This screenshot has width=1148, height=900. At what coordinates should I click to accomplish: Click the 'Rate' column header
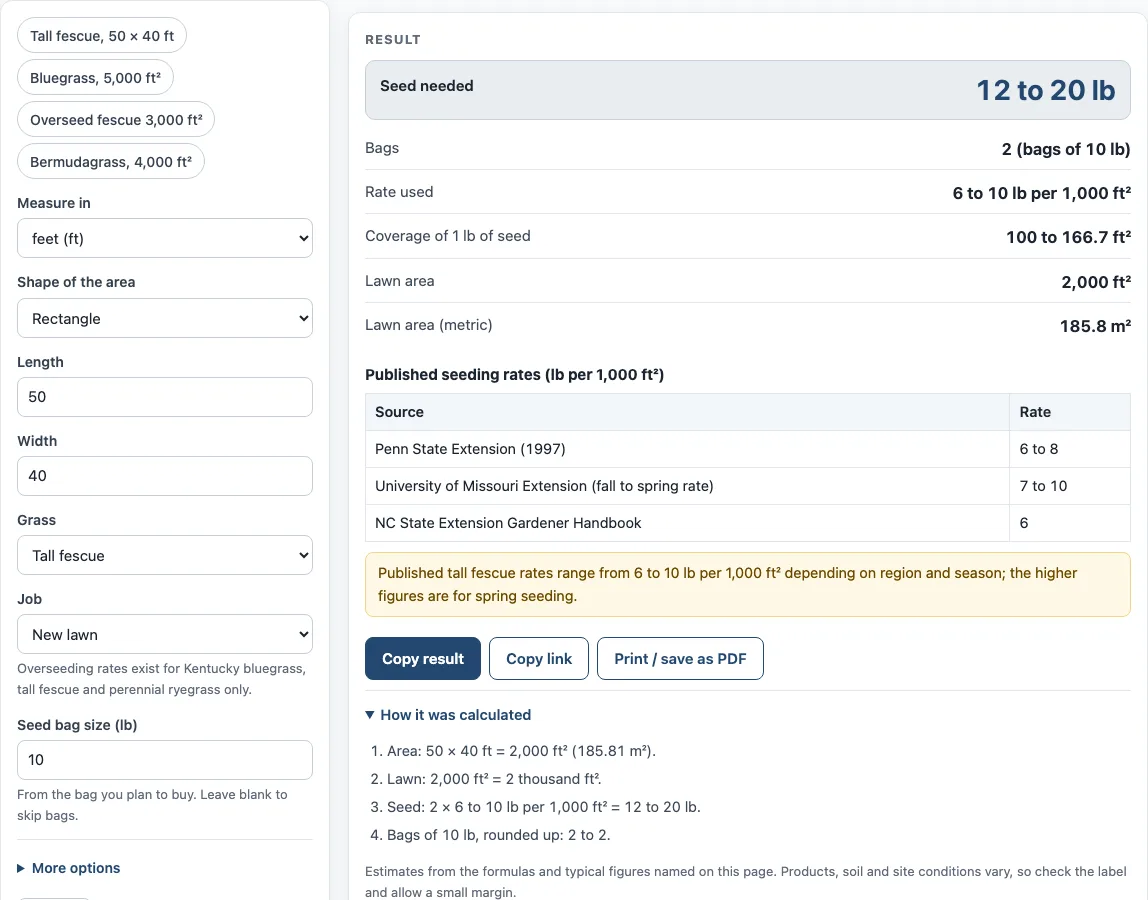(1070, 412)
